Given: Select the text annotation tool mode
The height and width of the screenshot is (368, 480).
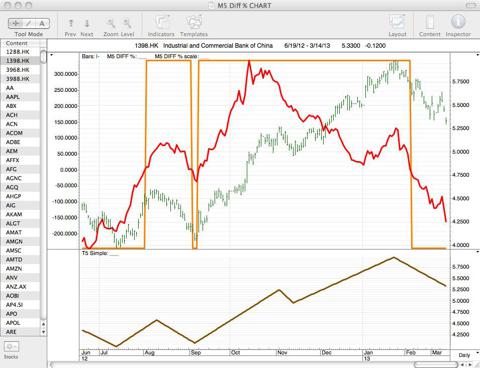Looking at the screenshot, I should [x=42, y=23].
